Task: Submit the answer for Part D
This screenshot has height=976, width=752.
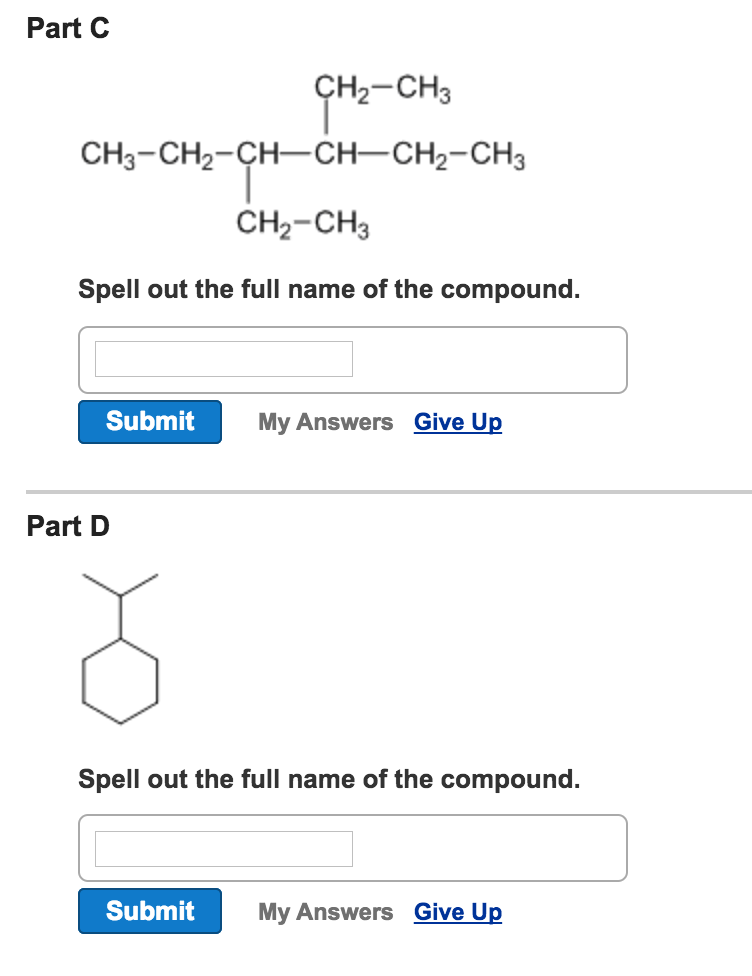Action: (149, 911)
